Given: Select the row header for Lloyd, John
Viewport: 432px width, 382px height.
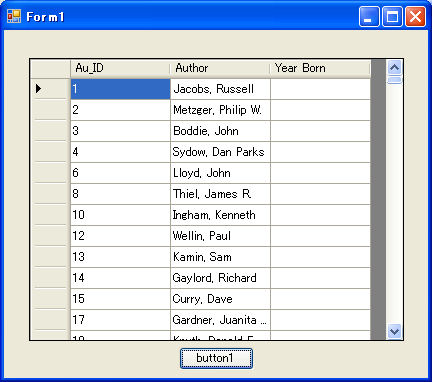Looking at the screenshot, I should 50,173.
